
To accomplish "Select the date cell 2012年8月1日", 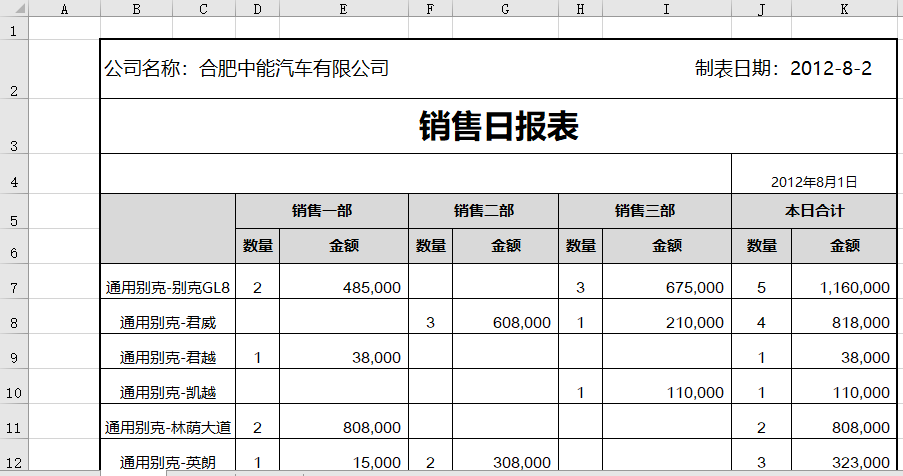I will point(814,182).
